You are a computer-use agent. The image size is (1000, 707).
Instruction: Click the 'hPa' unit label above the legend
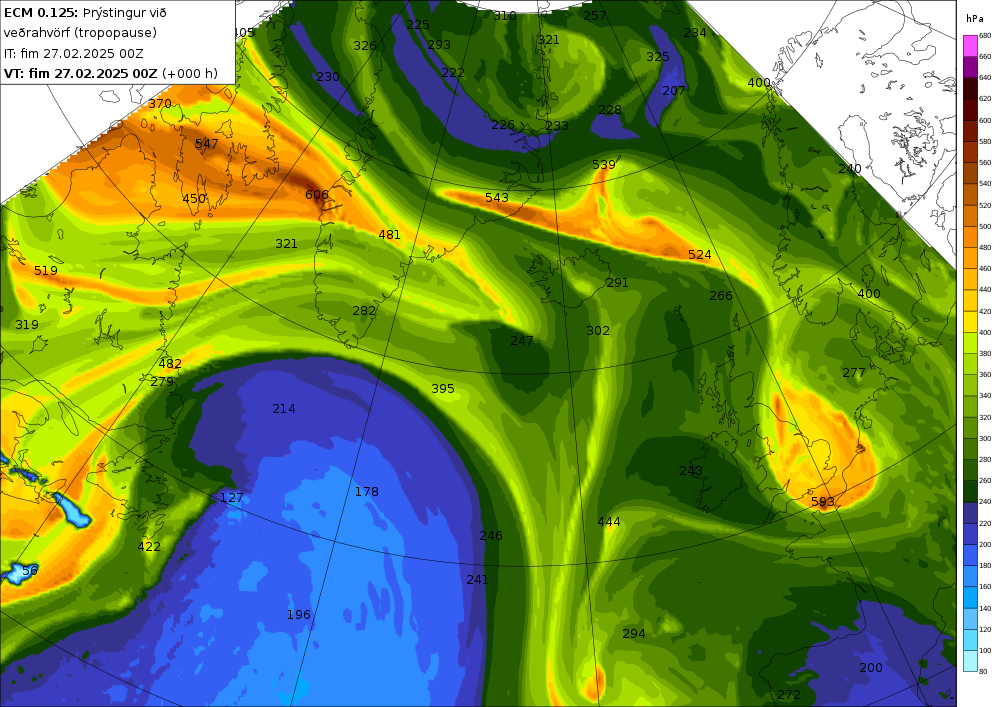point(974,19)
